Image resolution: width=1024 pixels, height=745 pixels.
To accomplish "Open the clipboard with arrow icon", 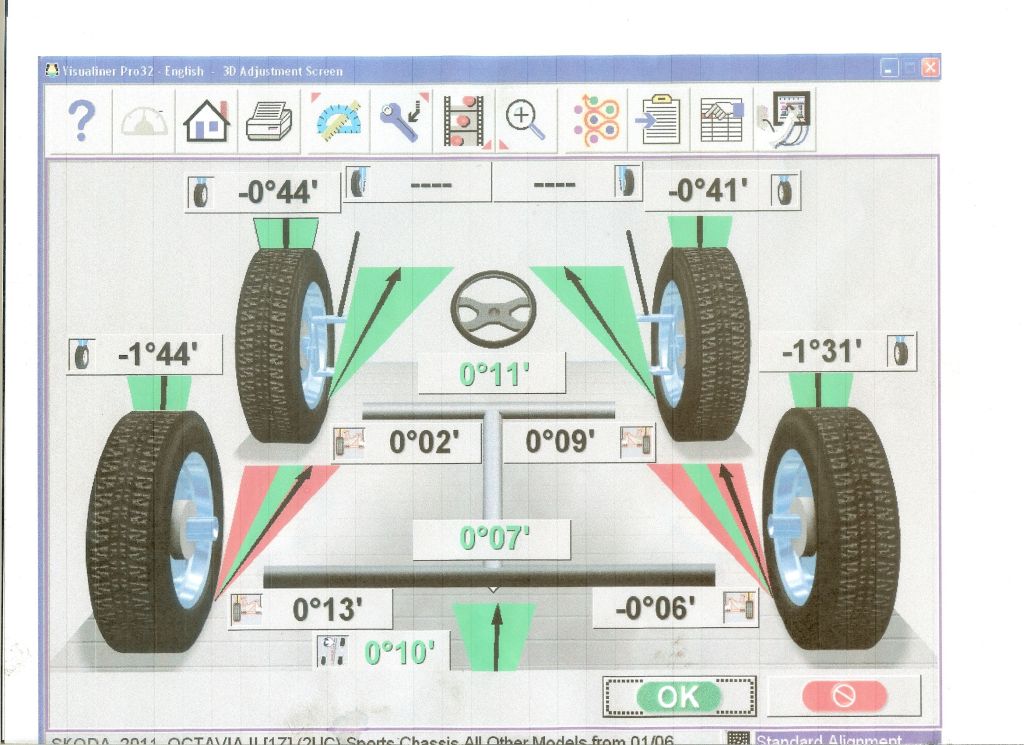I will 658,120.
